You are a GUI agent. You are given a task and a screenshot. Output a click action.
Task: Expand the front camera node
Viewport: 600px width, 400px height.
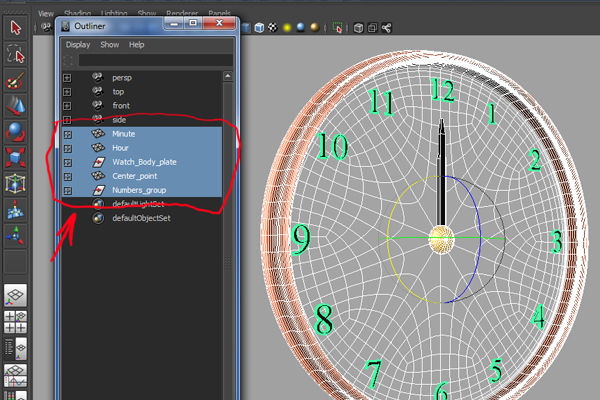(x=67, y=106)
